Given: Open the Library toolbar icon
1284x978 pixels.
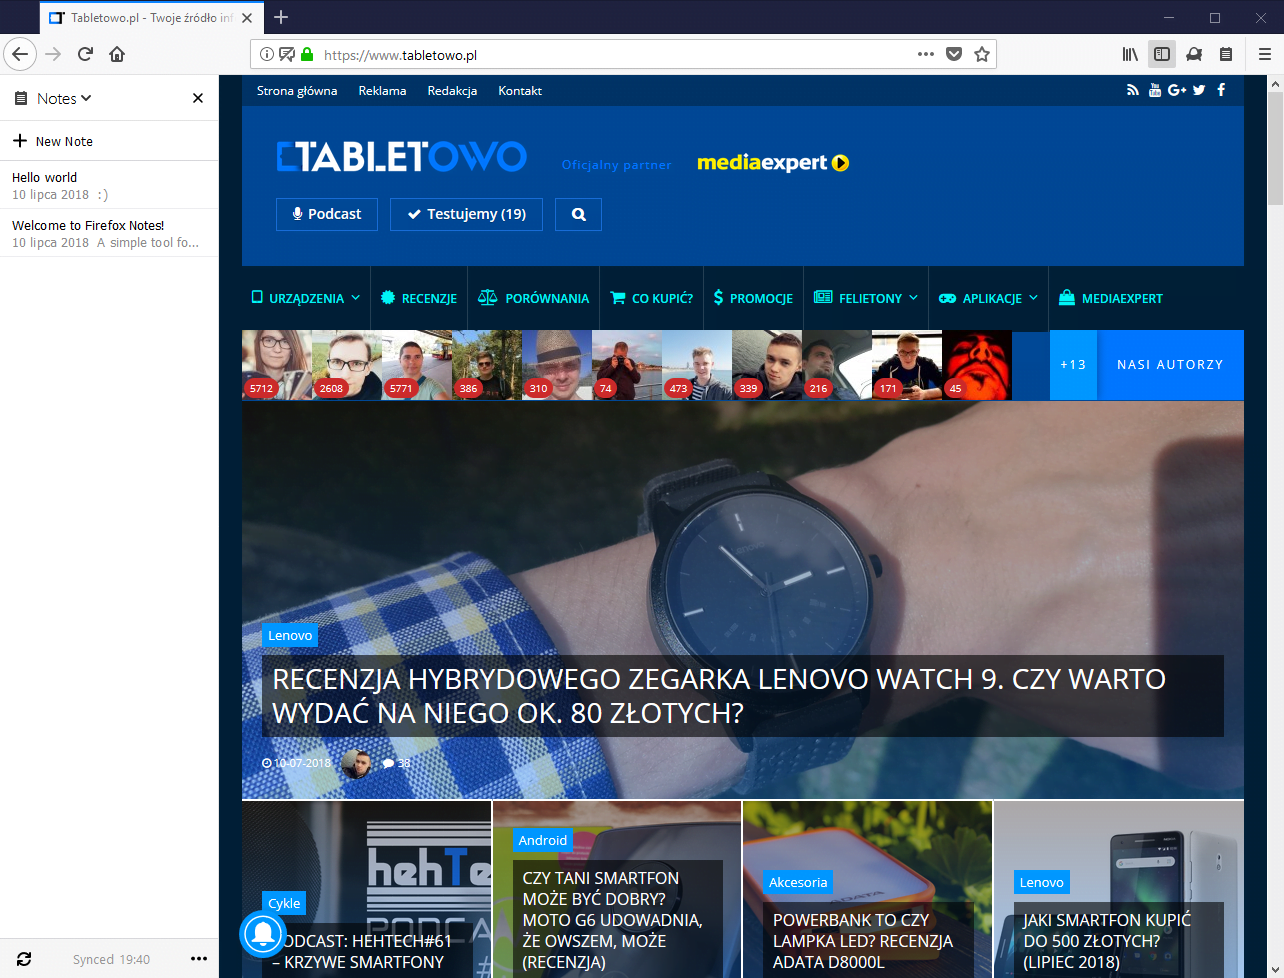Looking at the screenshot, I should (1130, 54).
